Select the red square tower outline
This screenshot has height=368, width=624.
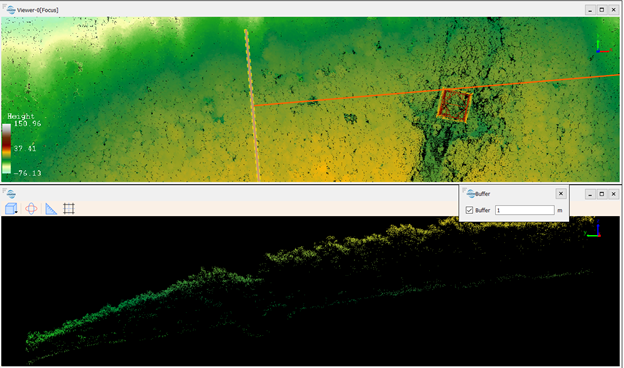pyautogui.click(x=454, y=105)
